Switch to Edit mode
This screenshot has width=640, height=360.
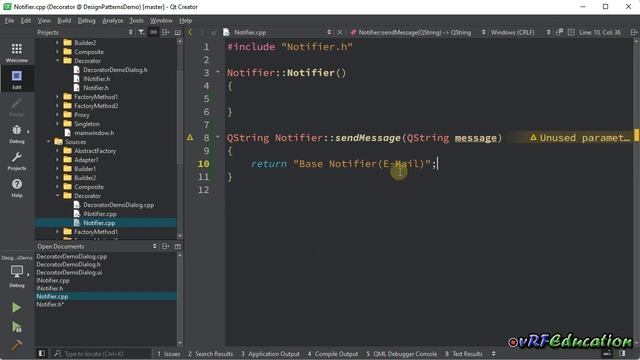tap(17, 79)
